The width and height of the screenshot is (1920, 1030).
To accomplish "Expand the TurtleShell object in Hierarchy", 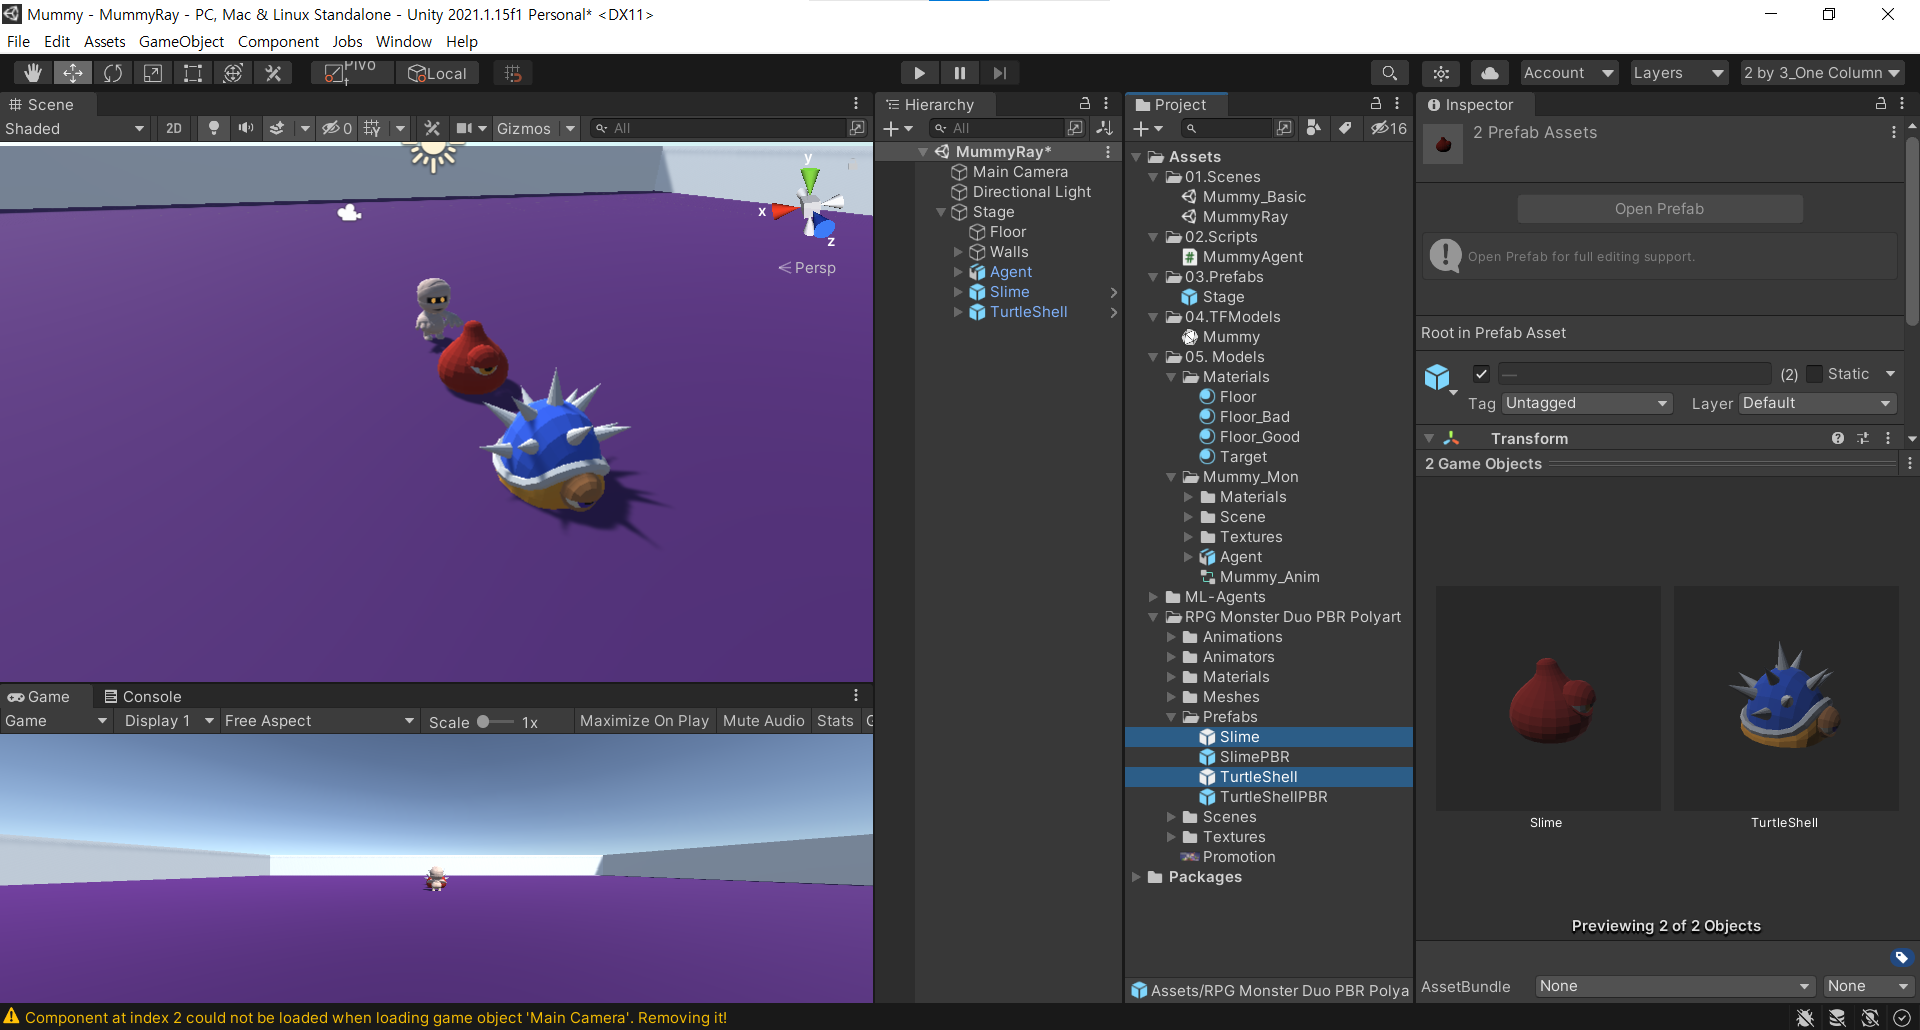I will (958, 312).
